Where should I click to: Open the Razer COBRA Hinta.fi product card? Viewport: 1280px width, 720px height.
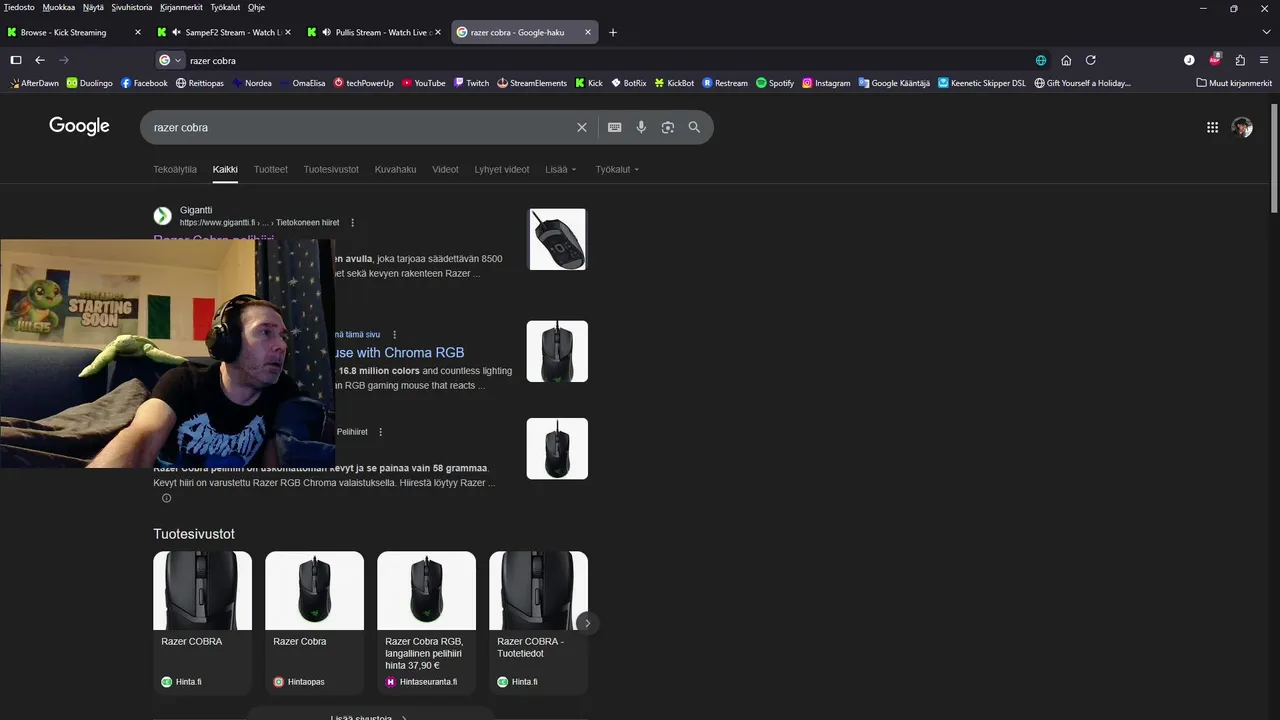tap(202, 622)
